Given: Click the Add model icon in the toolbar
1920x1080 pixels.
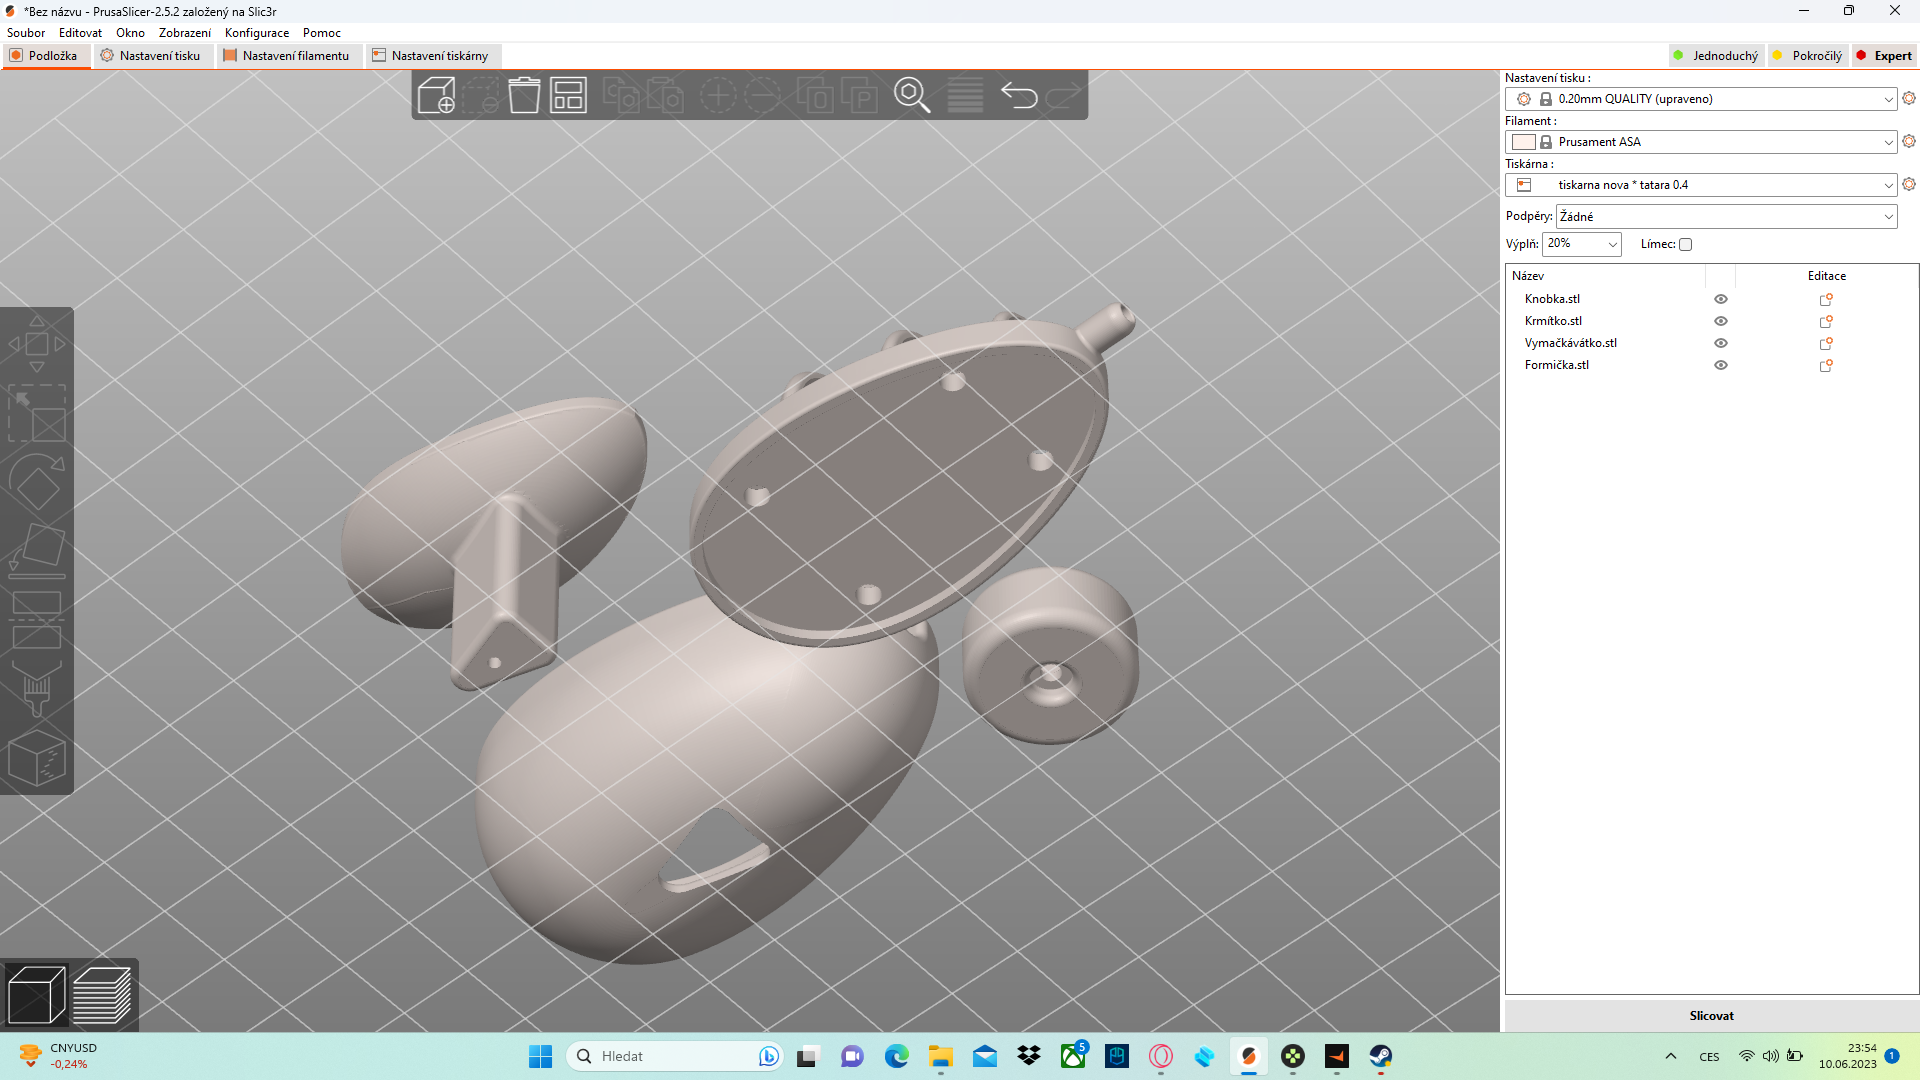Looking at the screenshot, I should pos(436,96).
